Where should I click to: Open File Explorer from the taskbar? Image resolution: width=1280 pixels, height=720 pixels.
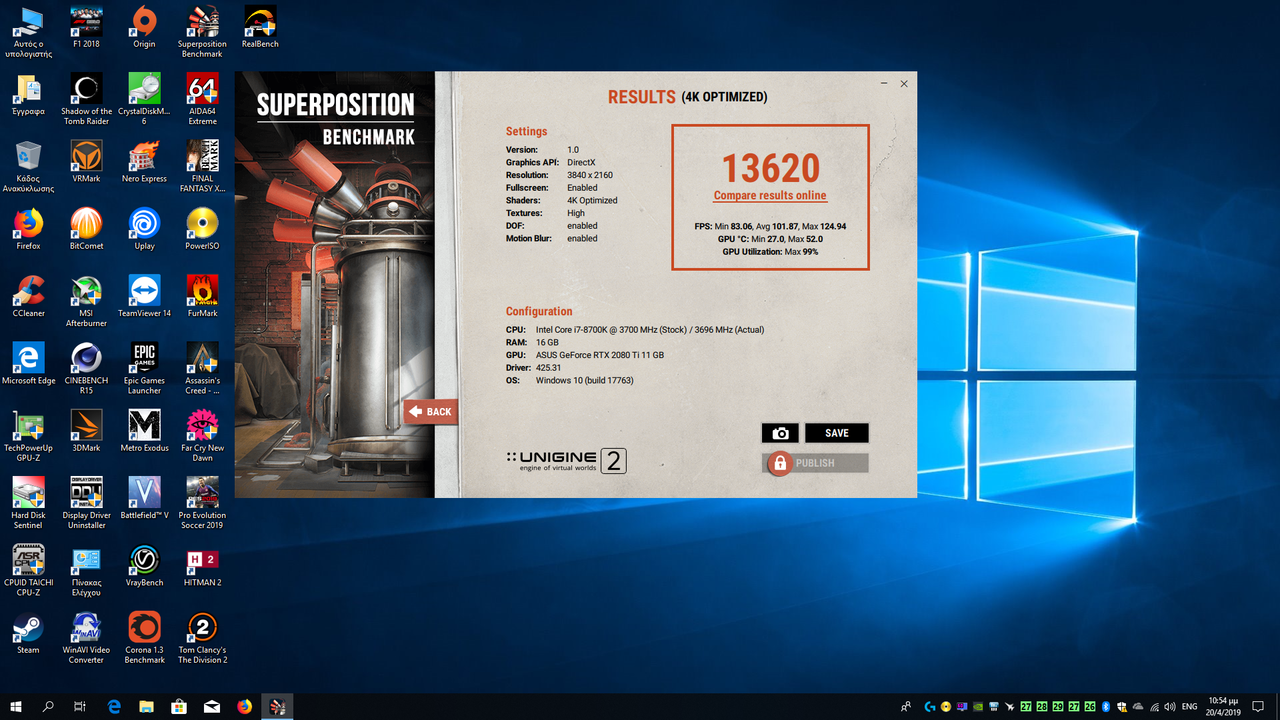(x=146, y=707)
